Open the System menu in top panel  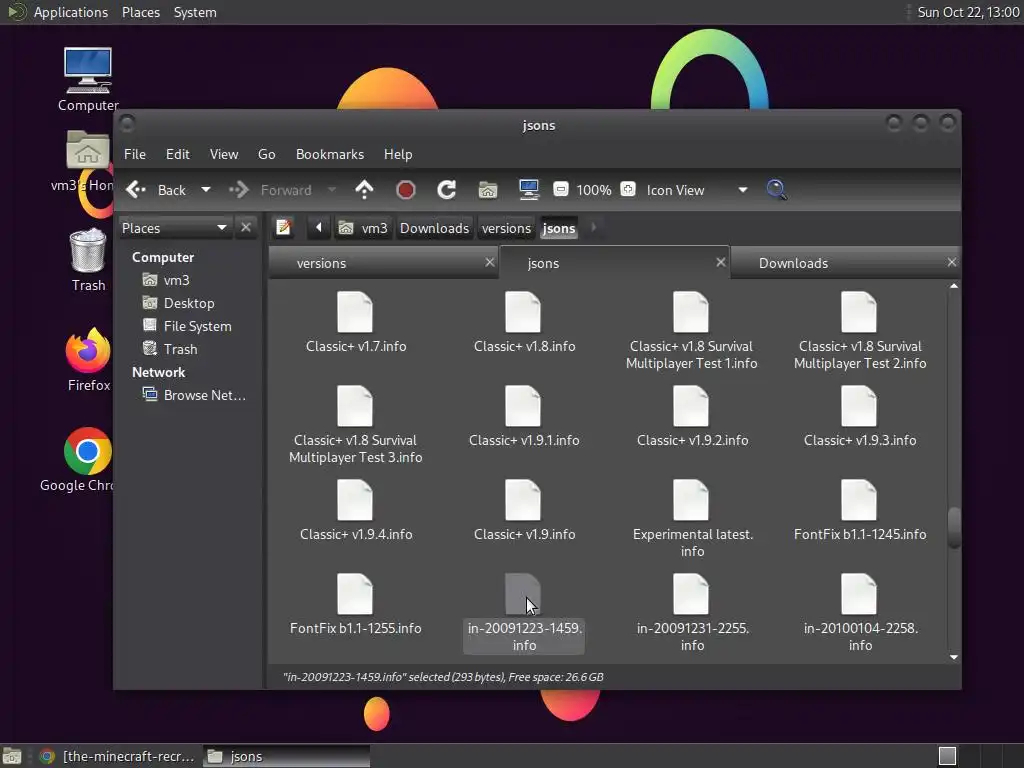click(x=195, y=12)
